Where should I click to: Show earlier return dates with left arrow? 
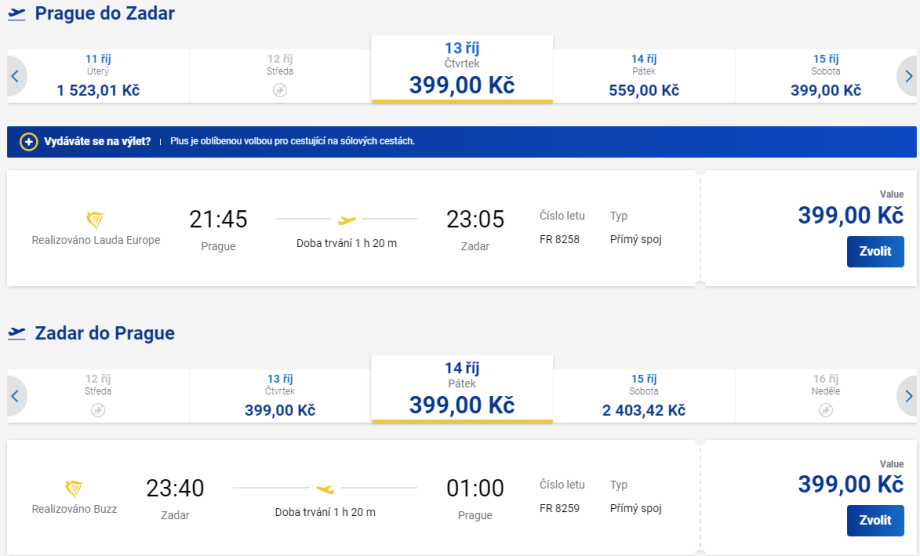[x=14, y=396]
